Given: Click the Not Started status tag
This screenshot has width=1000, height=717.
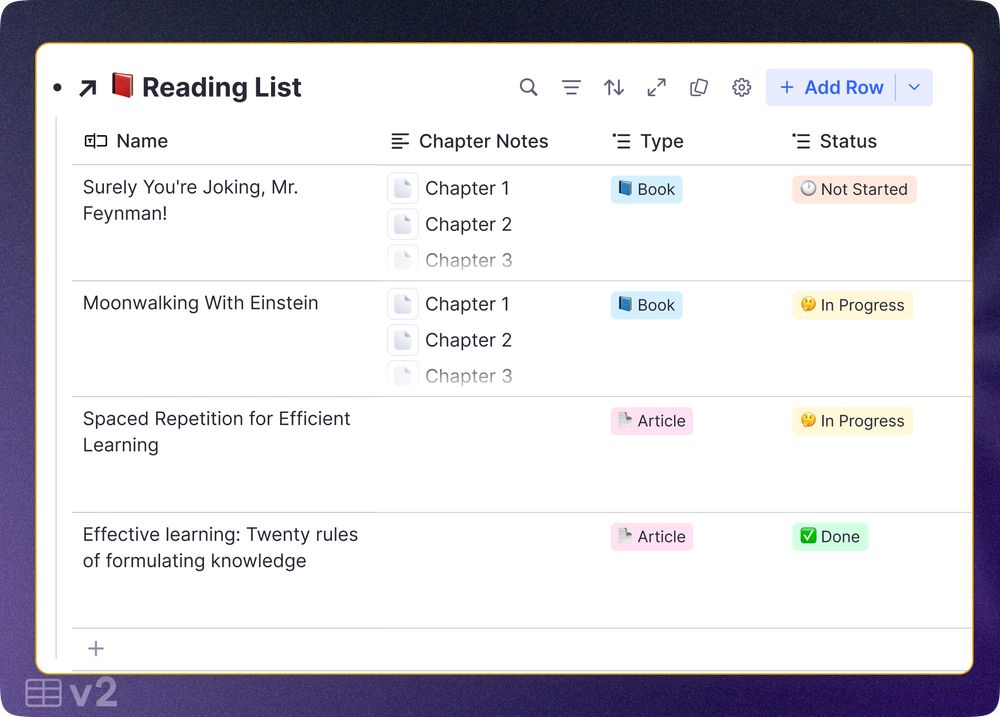Looking at the screenshot, I should [x=854, y=189].
